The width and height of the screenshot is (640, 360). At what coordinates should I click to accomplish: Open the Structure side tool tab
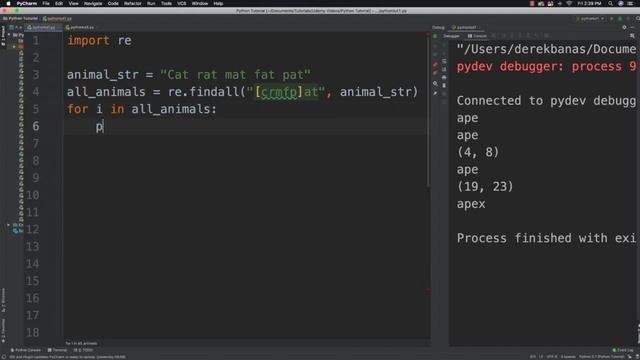[3, 300]
